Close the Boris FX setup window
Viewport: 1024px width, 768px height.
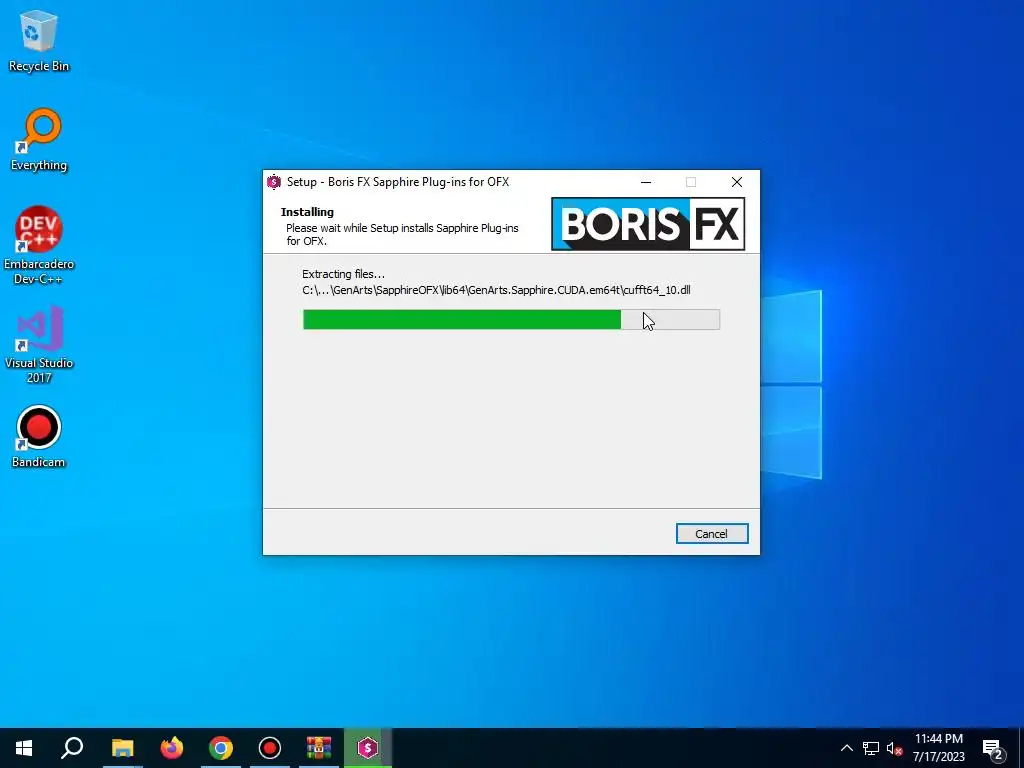737,182
